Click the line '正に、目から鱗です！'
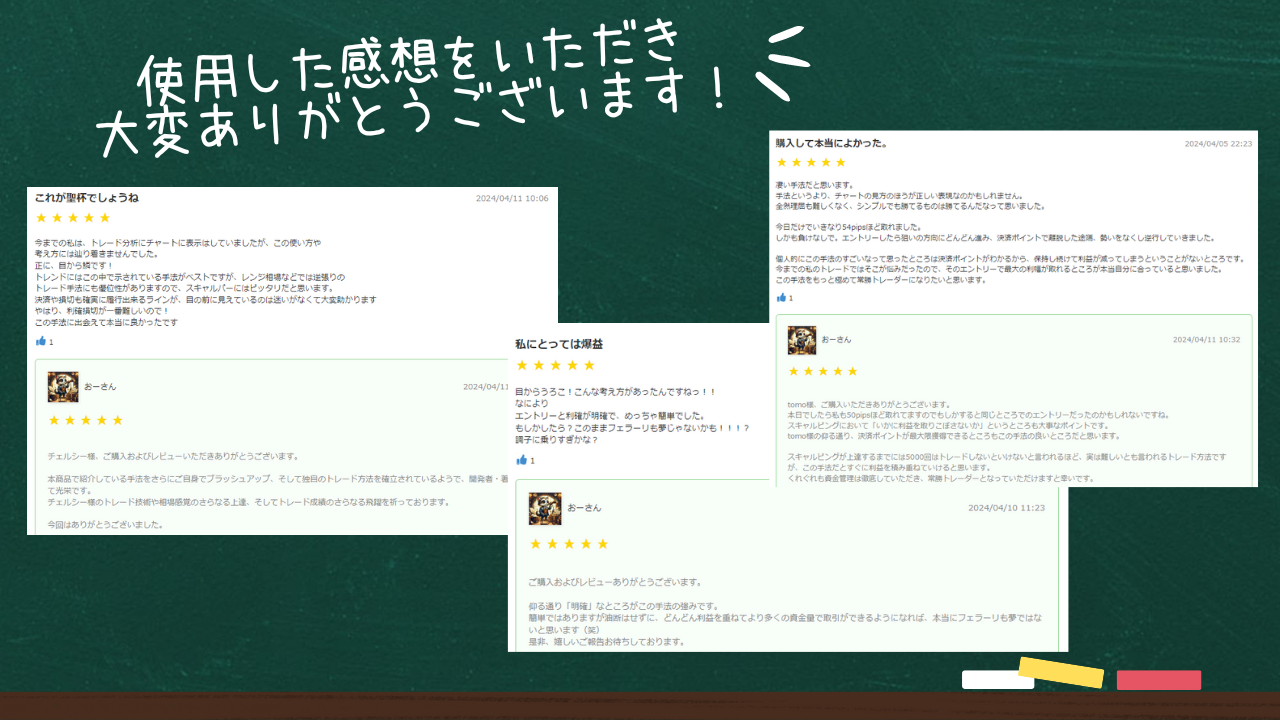This screenshot has height=720, width=1280. point(75,266)
